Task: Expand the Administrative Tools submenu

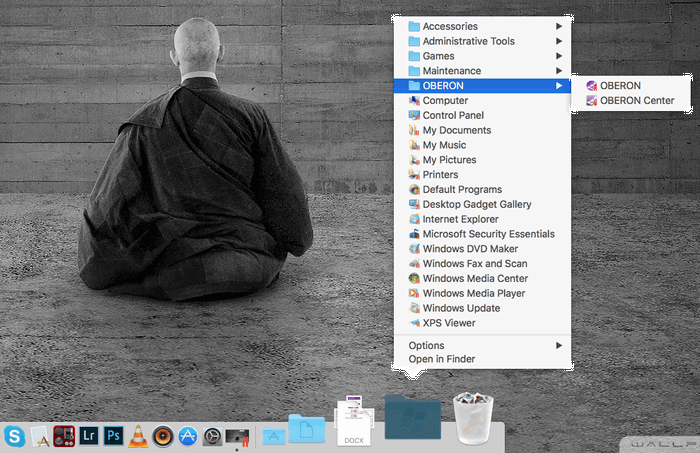Action: 468,41
